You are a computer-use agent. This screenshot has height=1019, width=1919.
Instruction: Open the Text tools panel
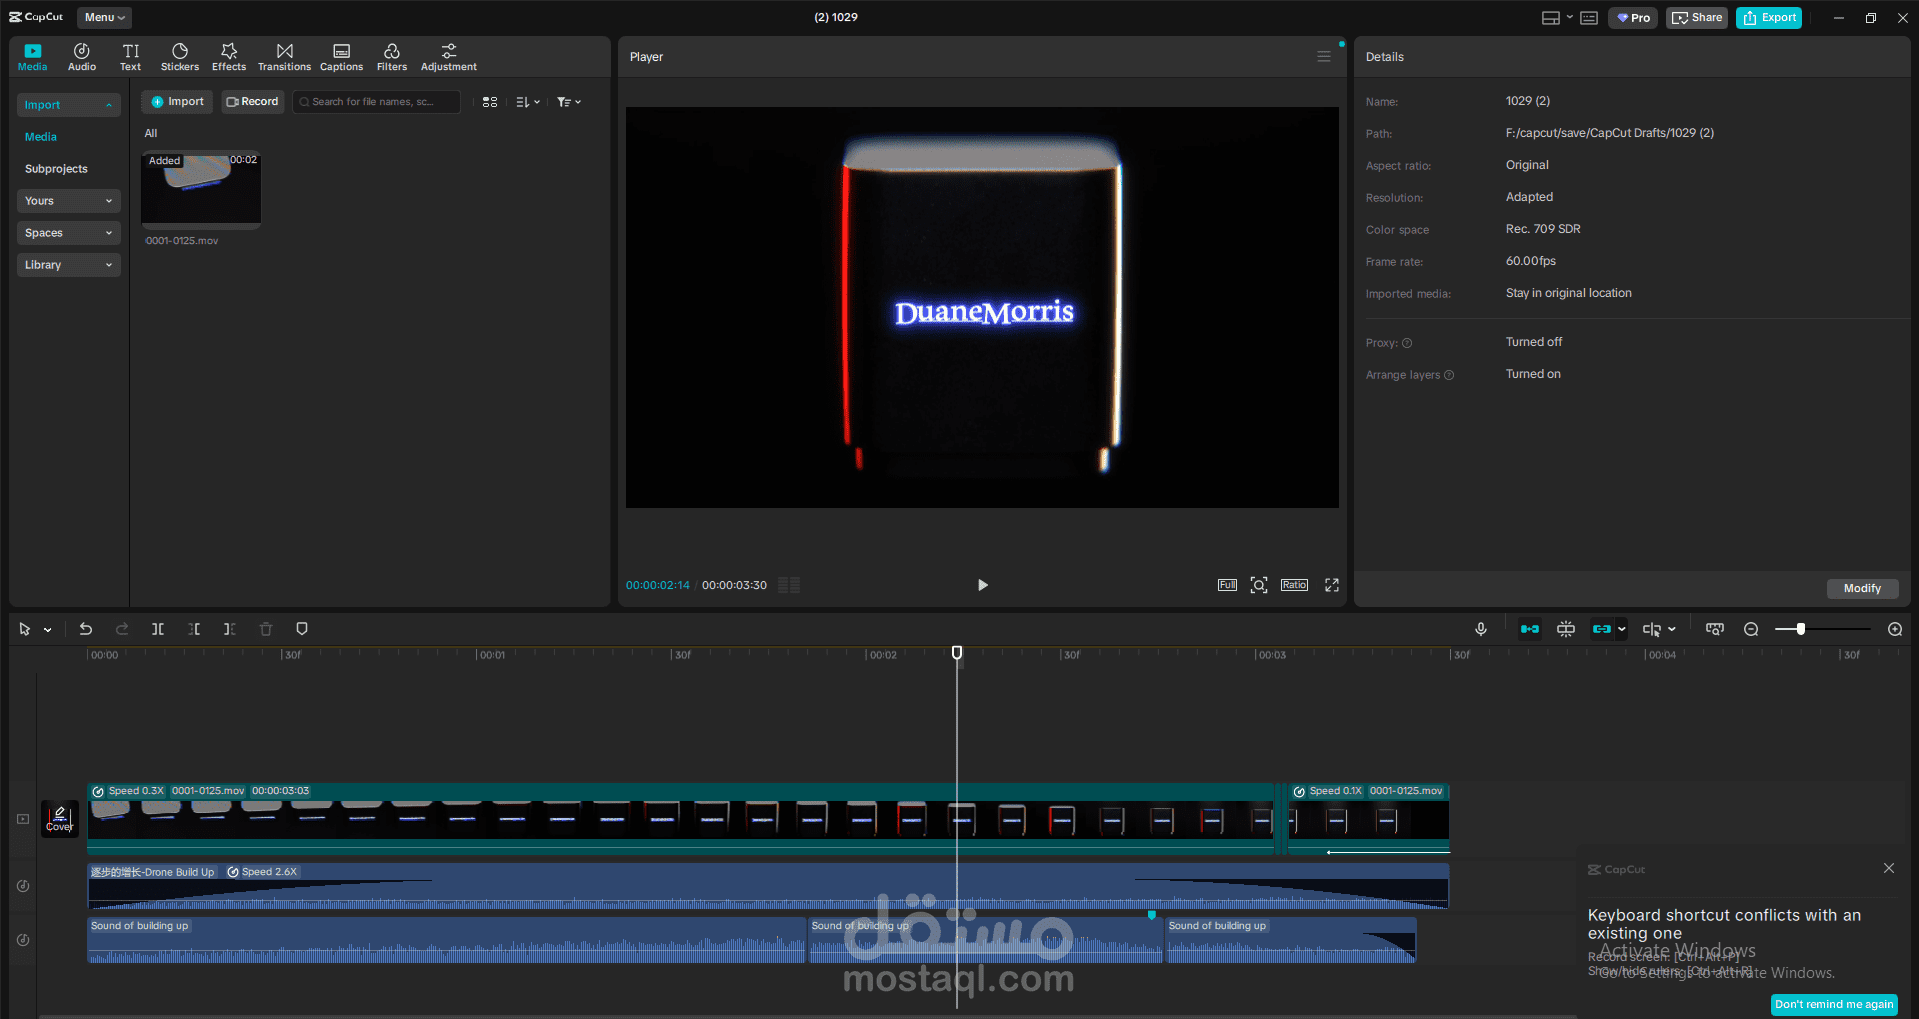click(x=131, y=57)
